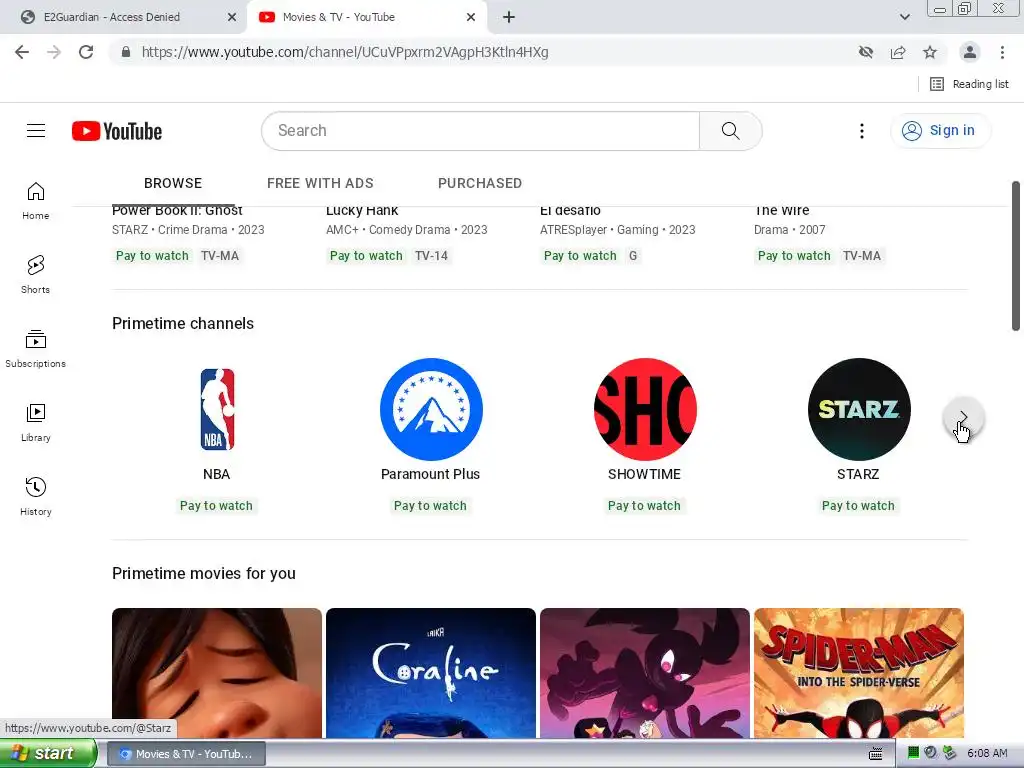Open the Coraline movie thumbnail
The image size is (1024, 768).
coord(431,673)
